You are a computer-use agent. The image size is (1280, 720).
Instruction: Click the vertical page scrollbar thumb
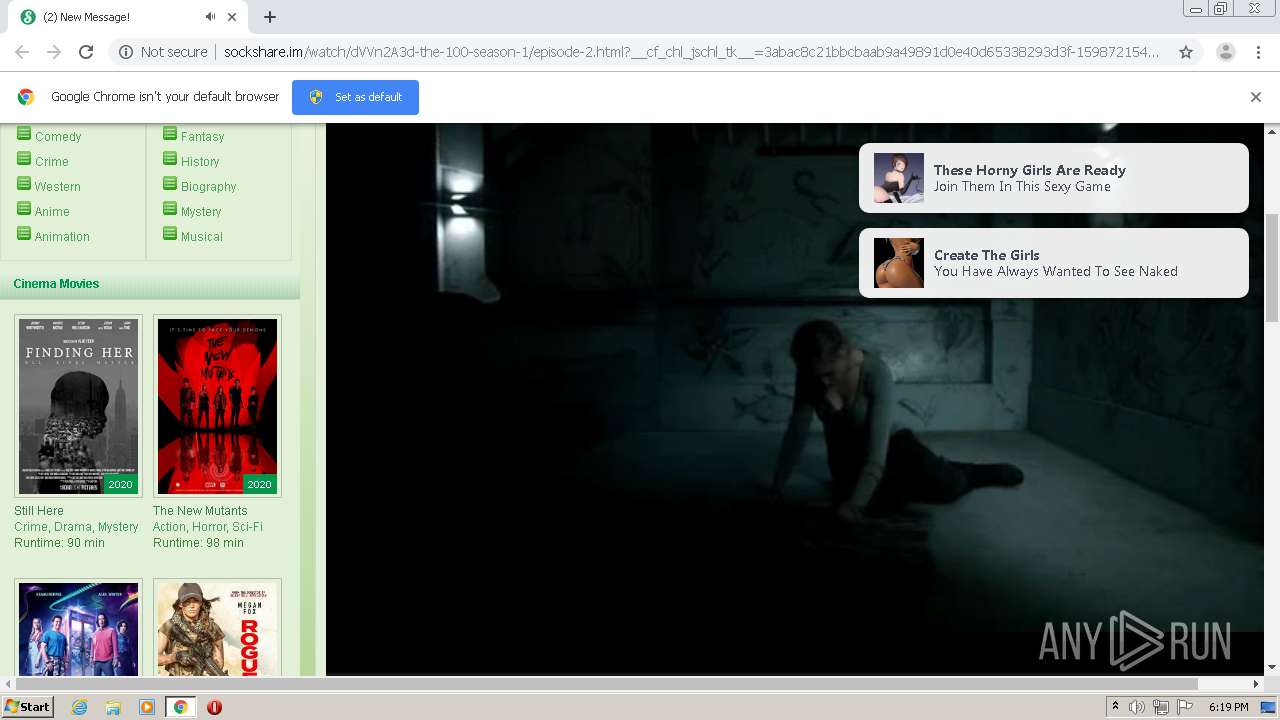click(x=1272, y=268)
